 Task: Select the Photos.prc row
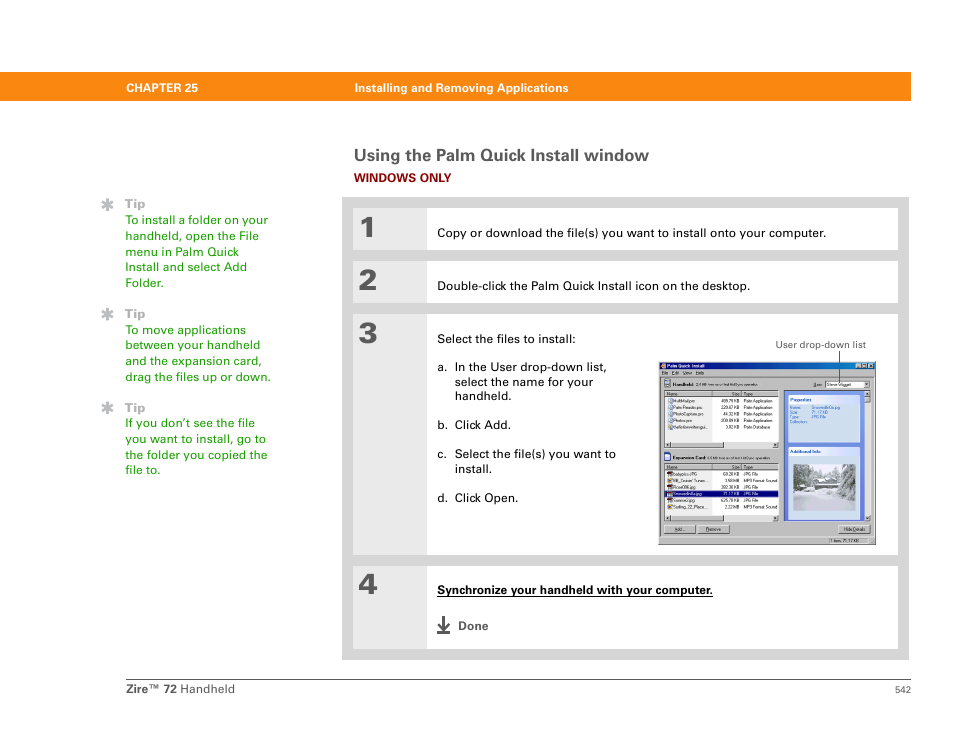pos(721,420)
